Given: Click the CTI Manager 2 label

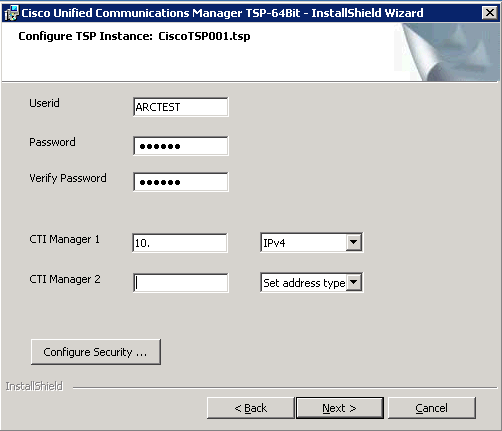Looking at the screenshot, I should coord(65,279).
